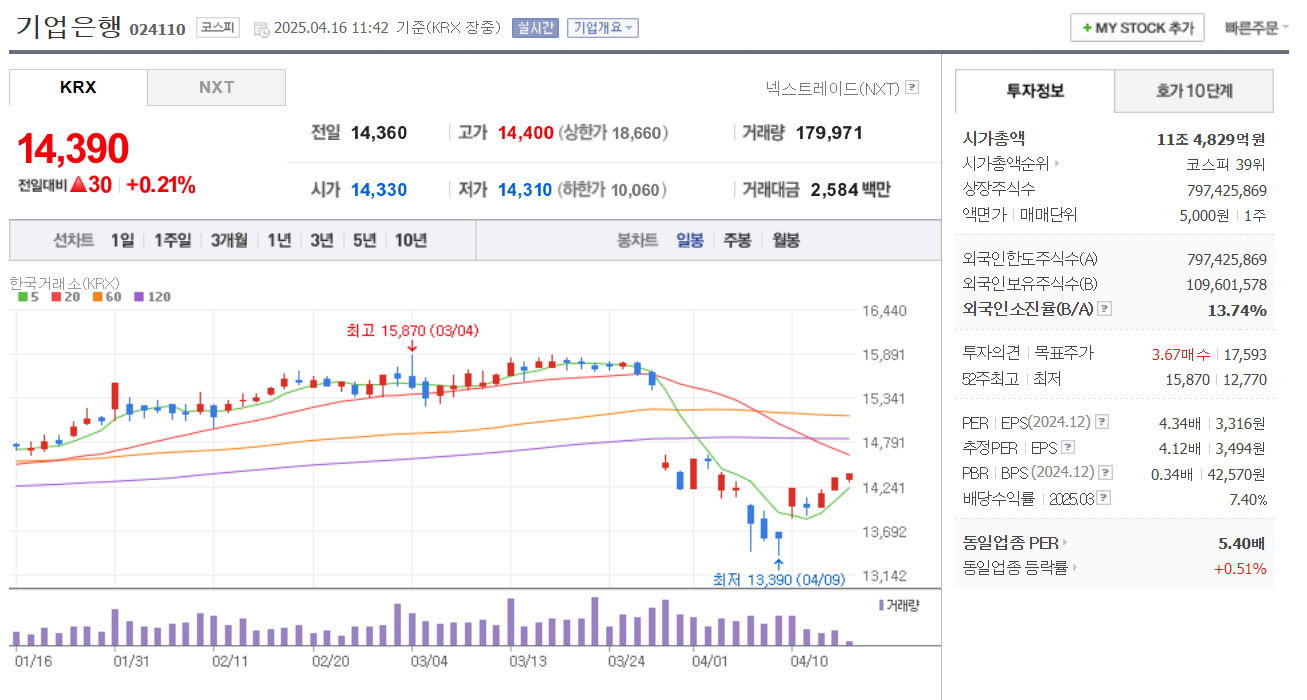Click the purple 120-day moving average legend
Viewport: 1307px width, 700px height.
coord(153,296)
